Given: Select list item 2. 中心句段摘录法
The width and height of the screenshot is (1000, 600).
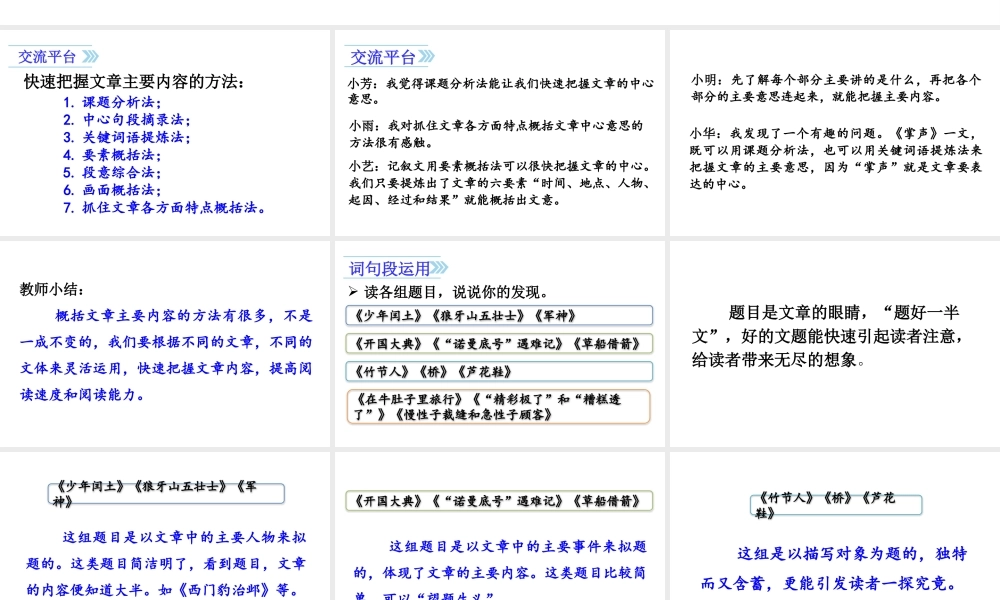Looking at the screenshot, I should 126,120.
